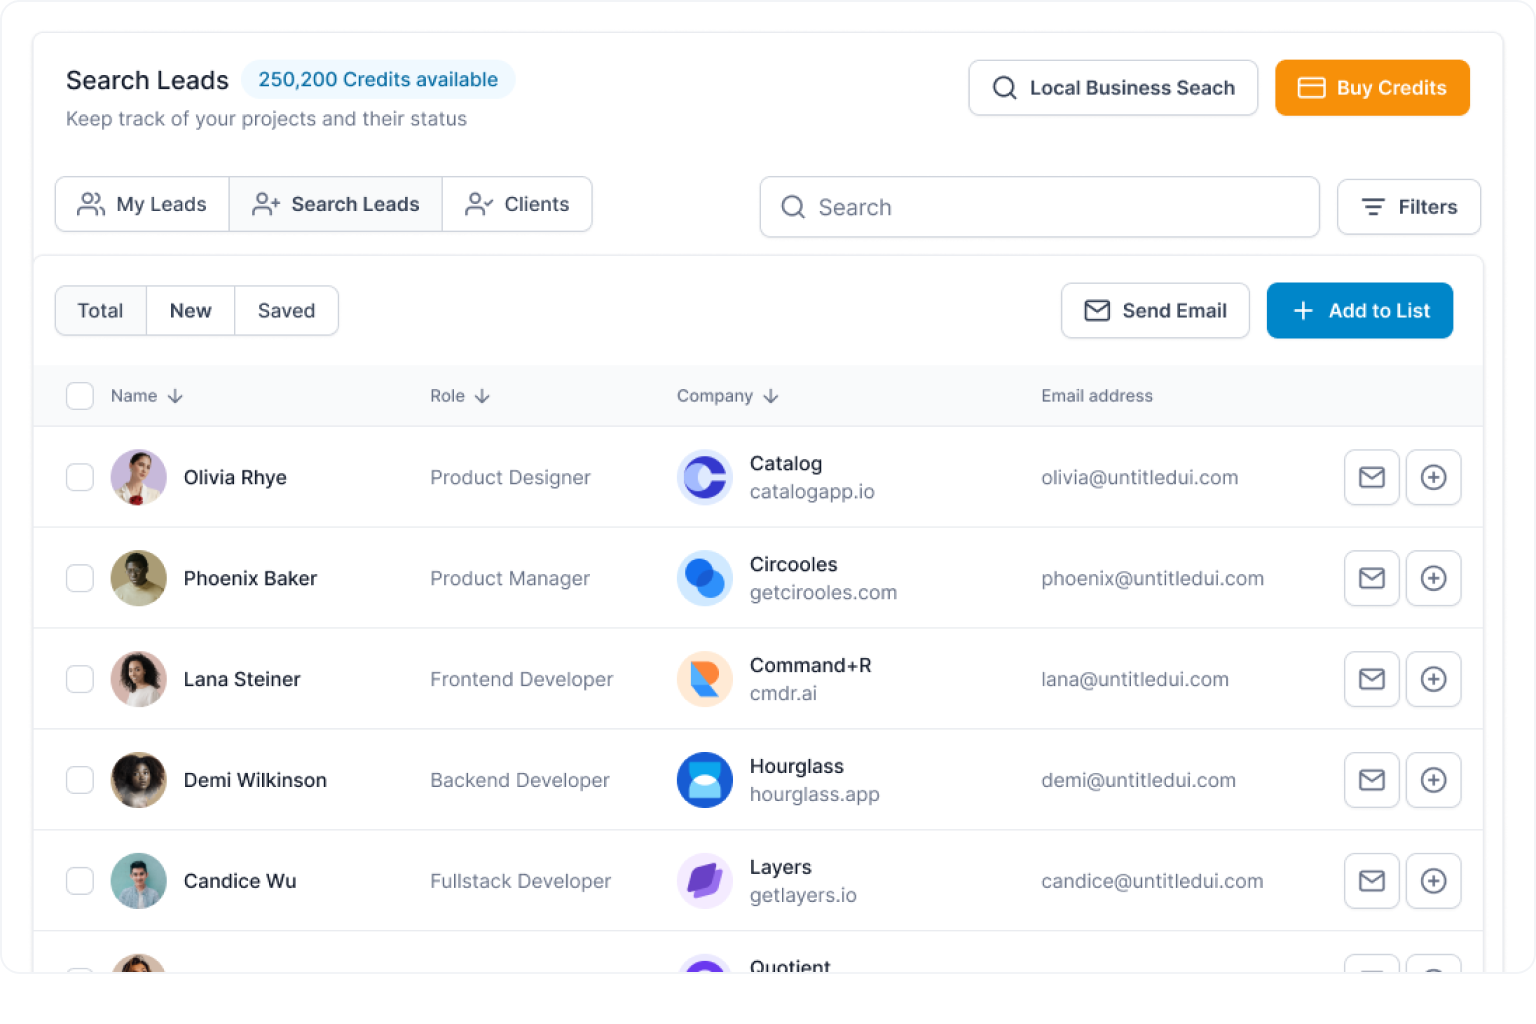The height and width of the screenshot is (1024, 1536).
Task: Click the email icon for Olivia Rhye
Action: point(1371,477)
